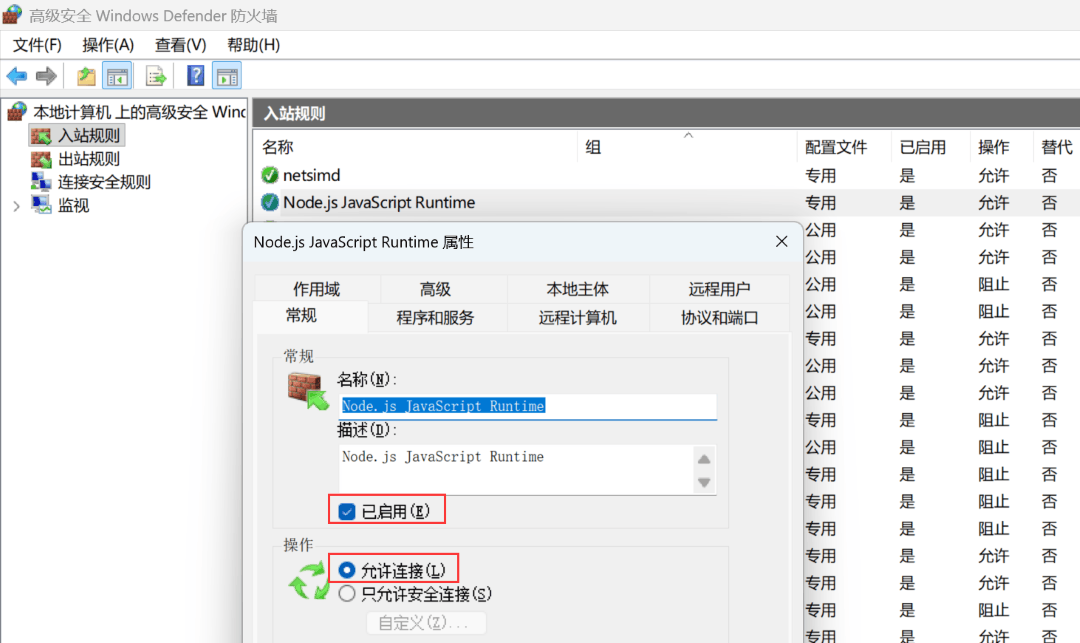Screen dimensions: 1080x643
Task: Select 出站规则 in the tree
Action: pos(89,159)
